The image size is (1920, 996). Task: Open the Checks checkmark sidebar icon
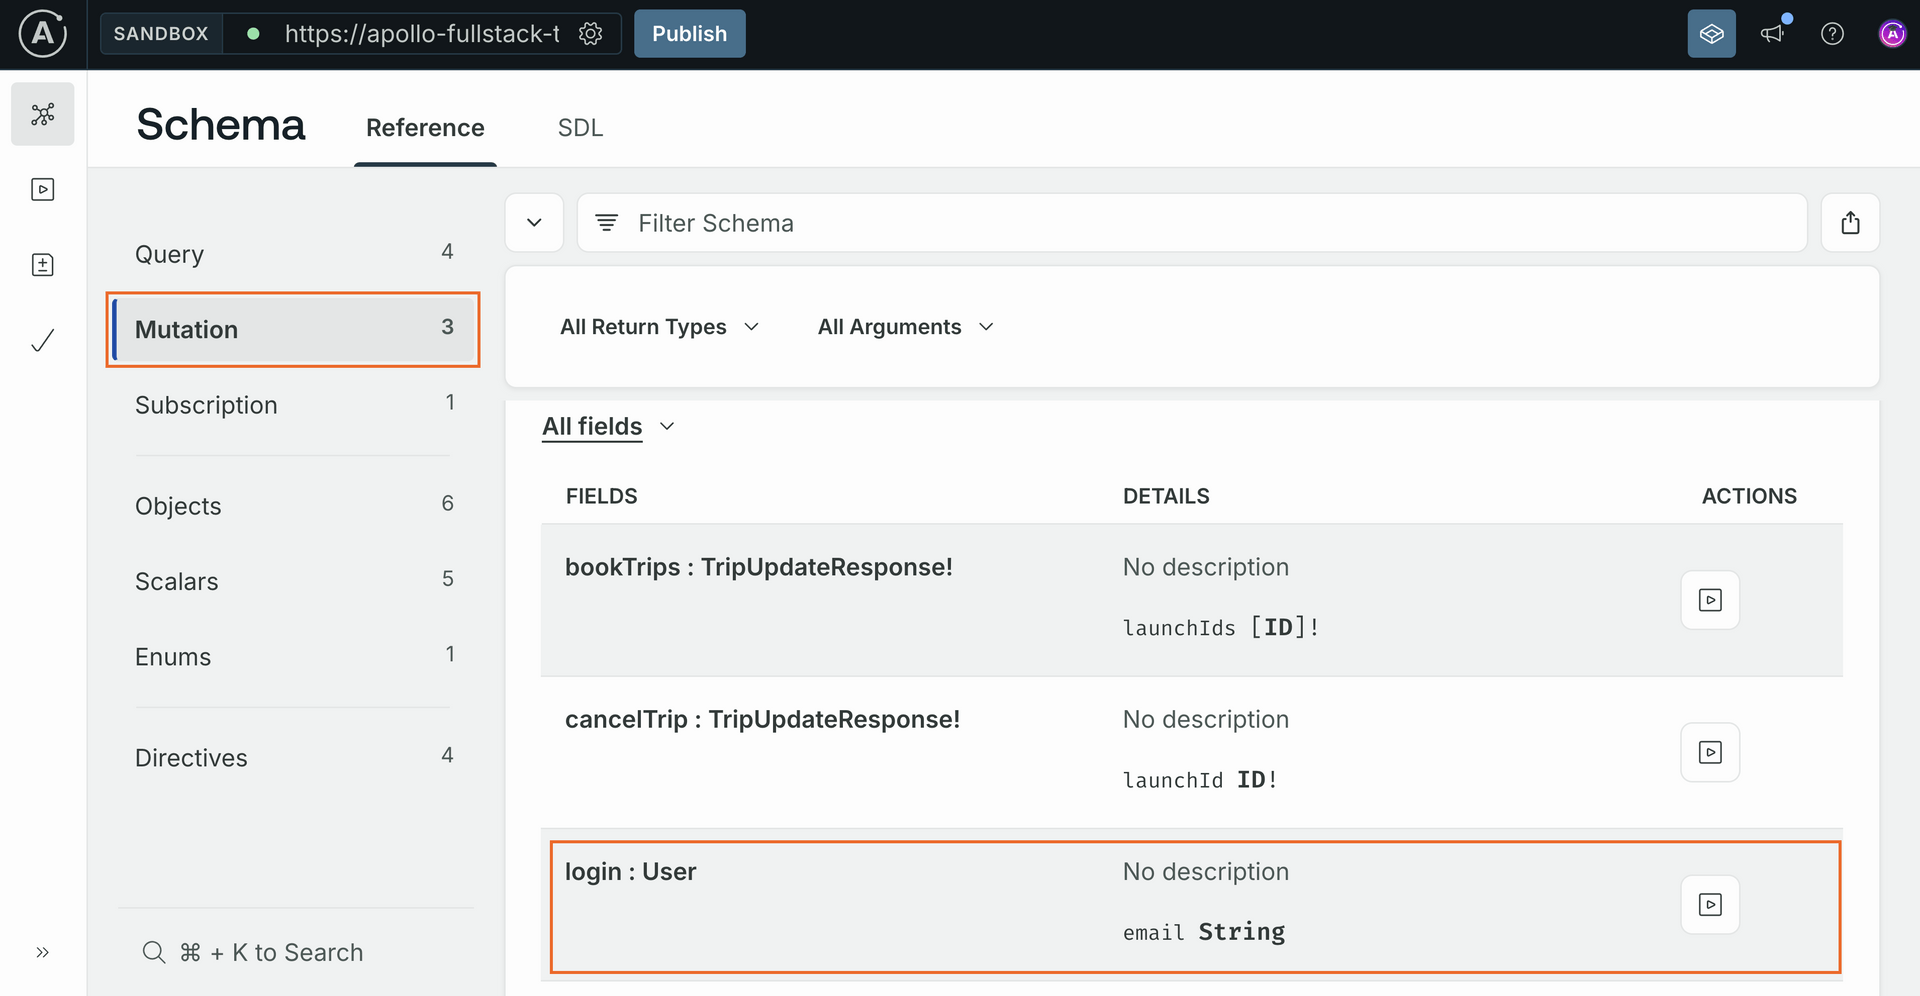pyautogui.click(x=43, y=341)
